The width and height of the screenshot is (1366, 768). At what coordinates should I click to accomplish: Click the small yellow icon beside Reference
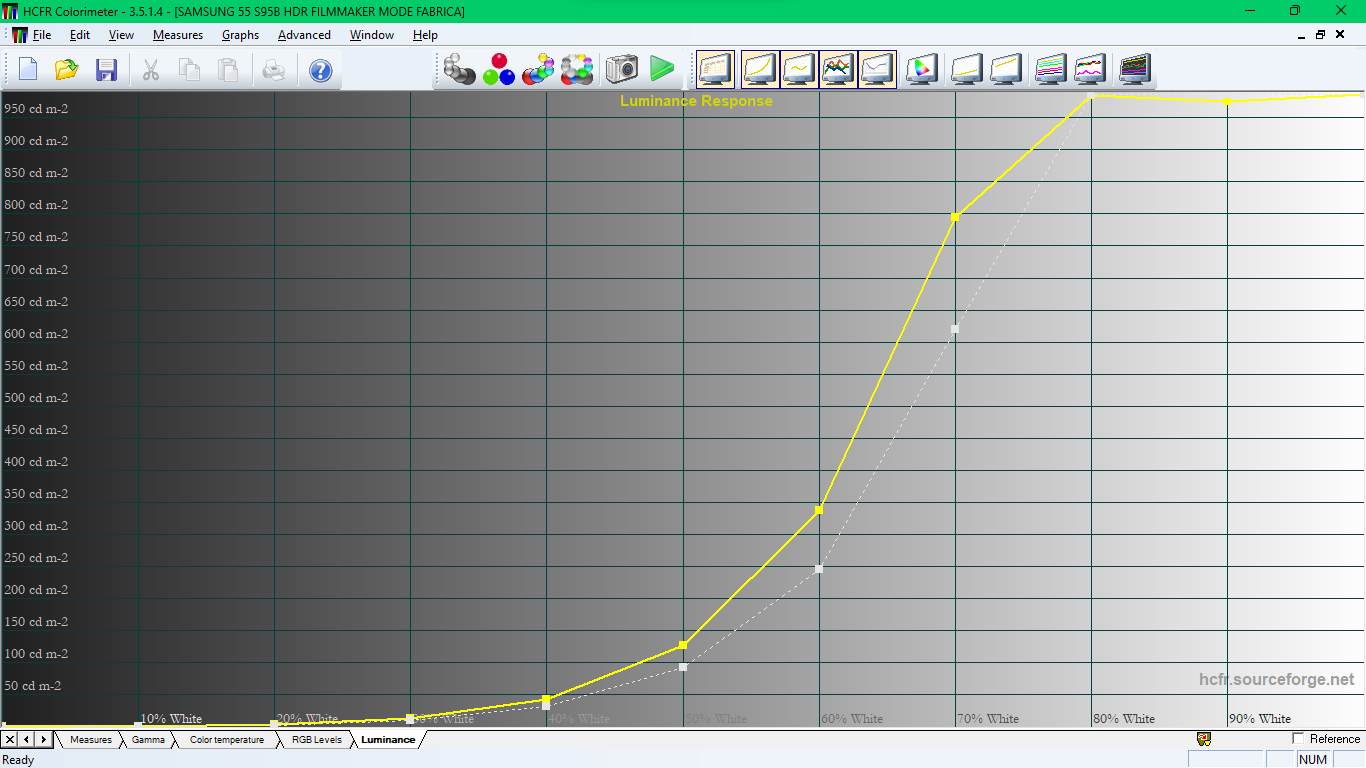tap(1204, 739)
